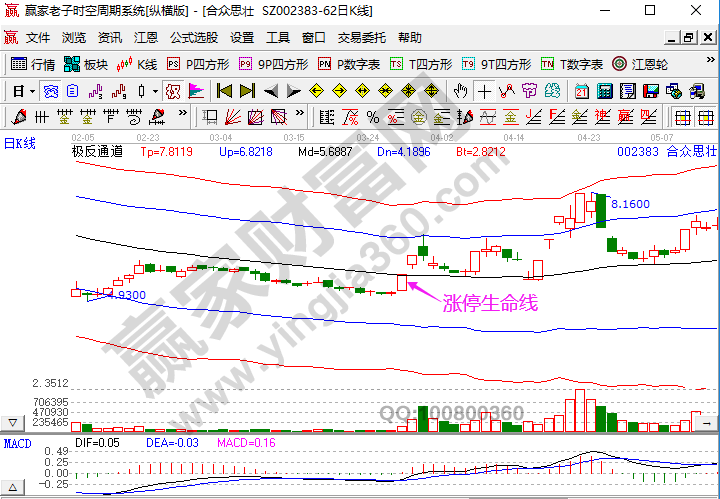Click the save floppy disk icon

(651, 91)
